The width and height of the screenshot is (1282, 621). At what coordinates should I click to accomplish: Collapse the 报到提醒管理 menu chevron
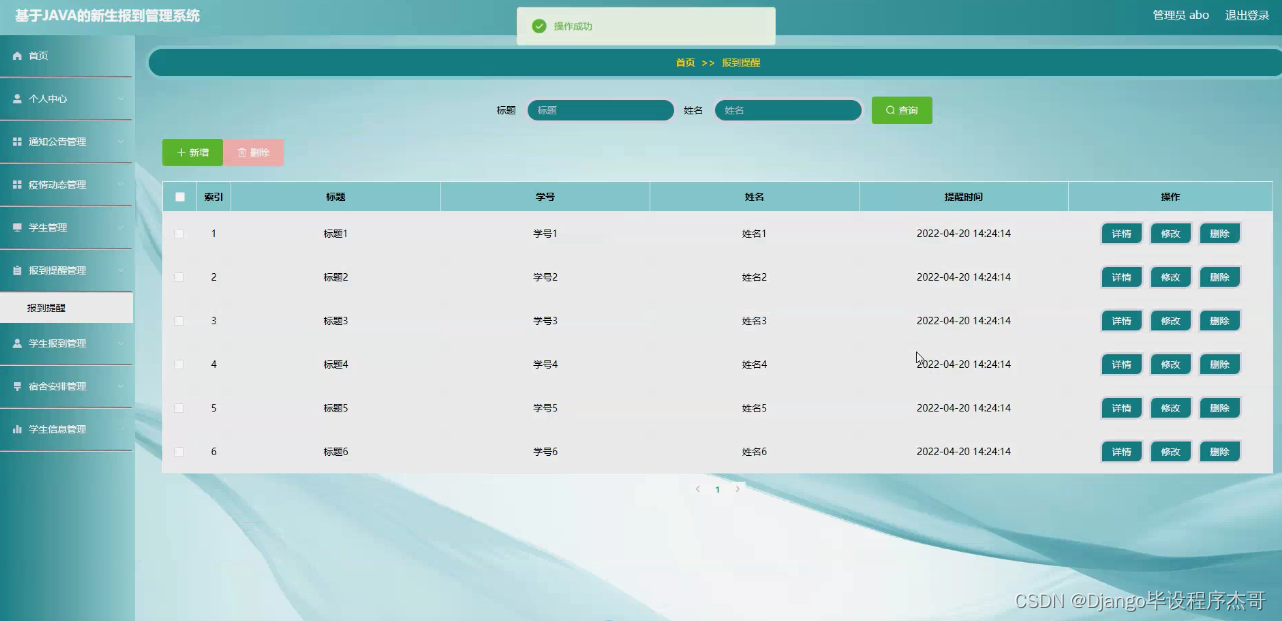(x=120, y=271)
